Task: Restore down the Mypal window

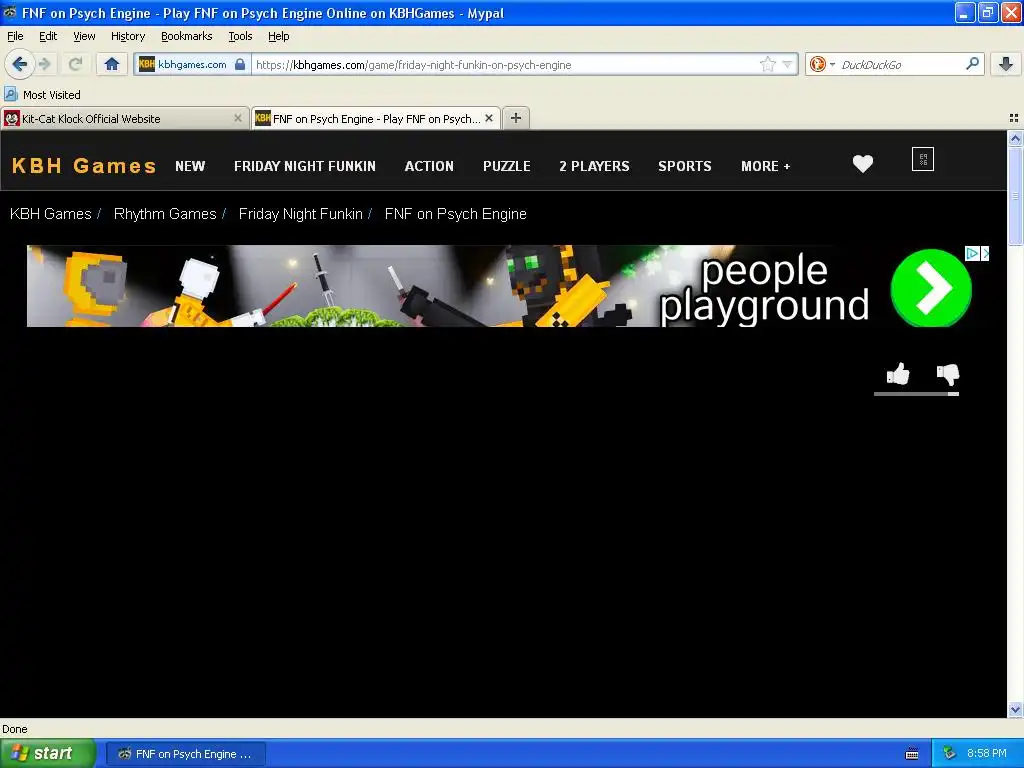Action: (988, 12)
